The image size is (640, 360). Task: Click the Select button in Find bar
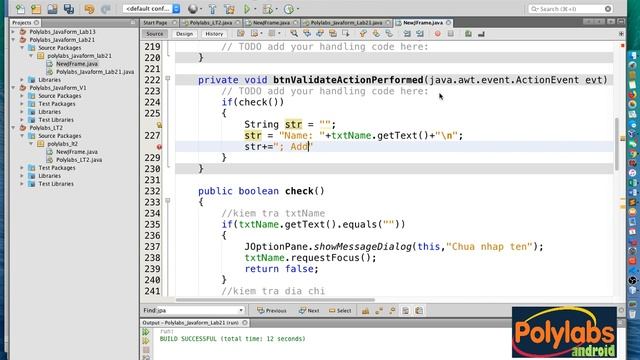(x=340, y=311)
